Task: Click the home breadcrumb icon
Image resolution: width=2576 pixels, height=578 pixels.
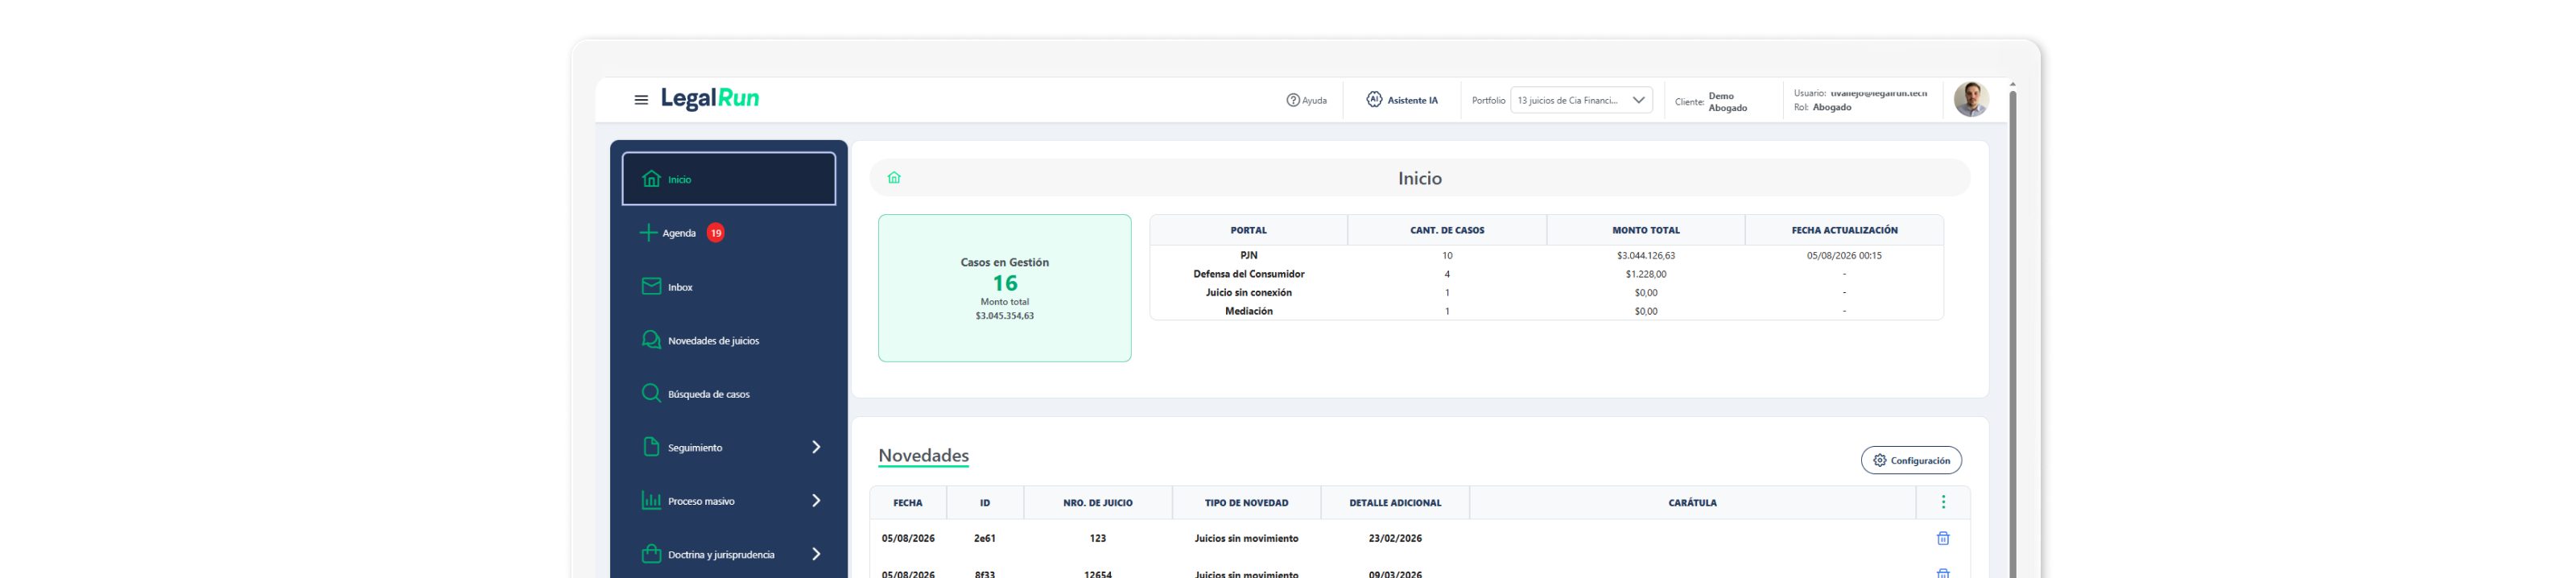Action: tap(894, 178)
